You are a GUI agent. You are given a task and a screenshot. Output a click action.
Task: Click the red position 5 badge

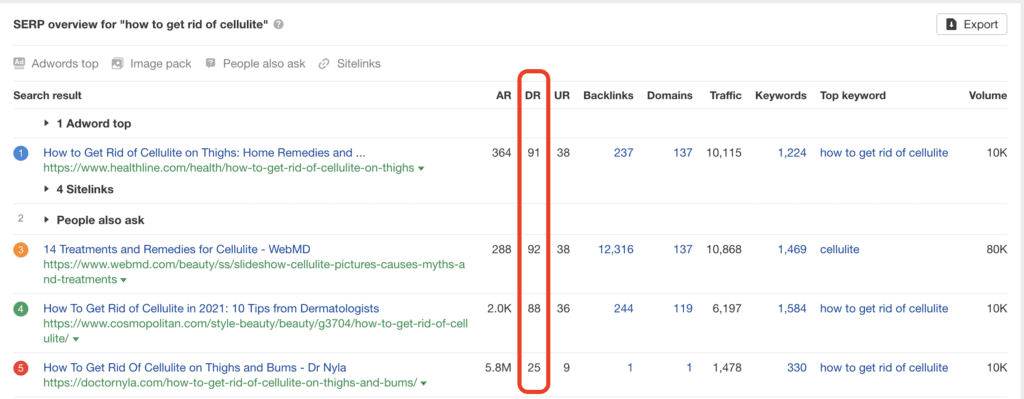(x=21, y=368)
